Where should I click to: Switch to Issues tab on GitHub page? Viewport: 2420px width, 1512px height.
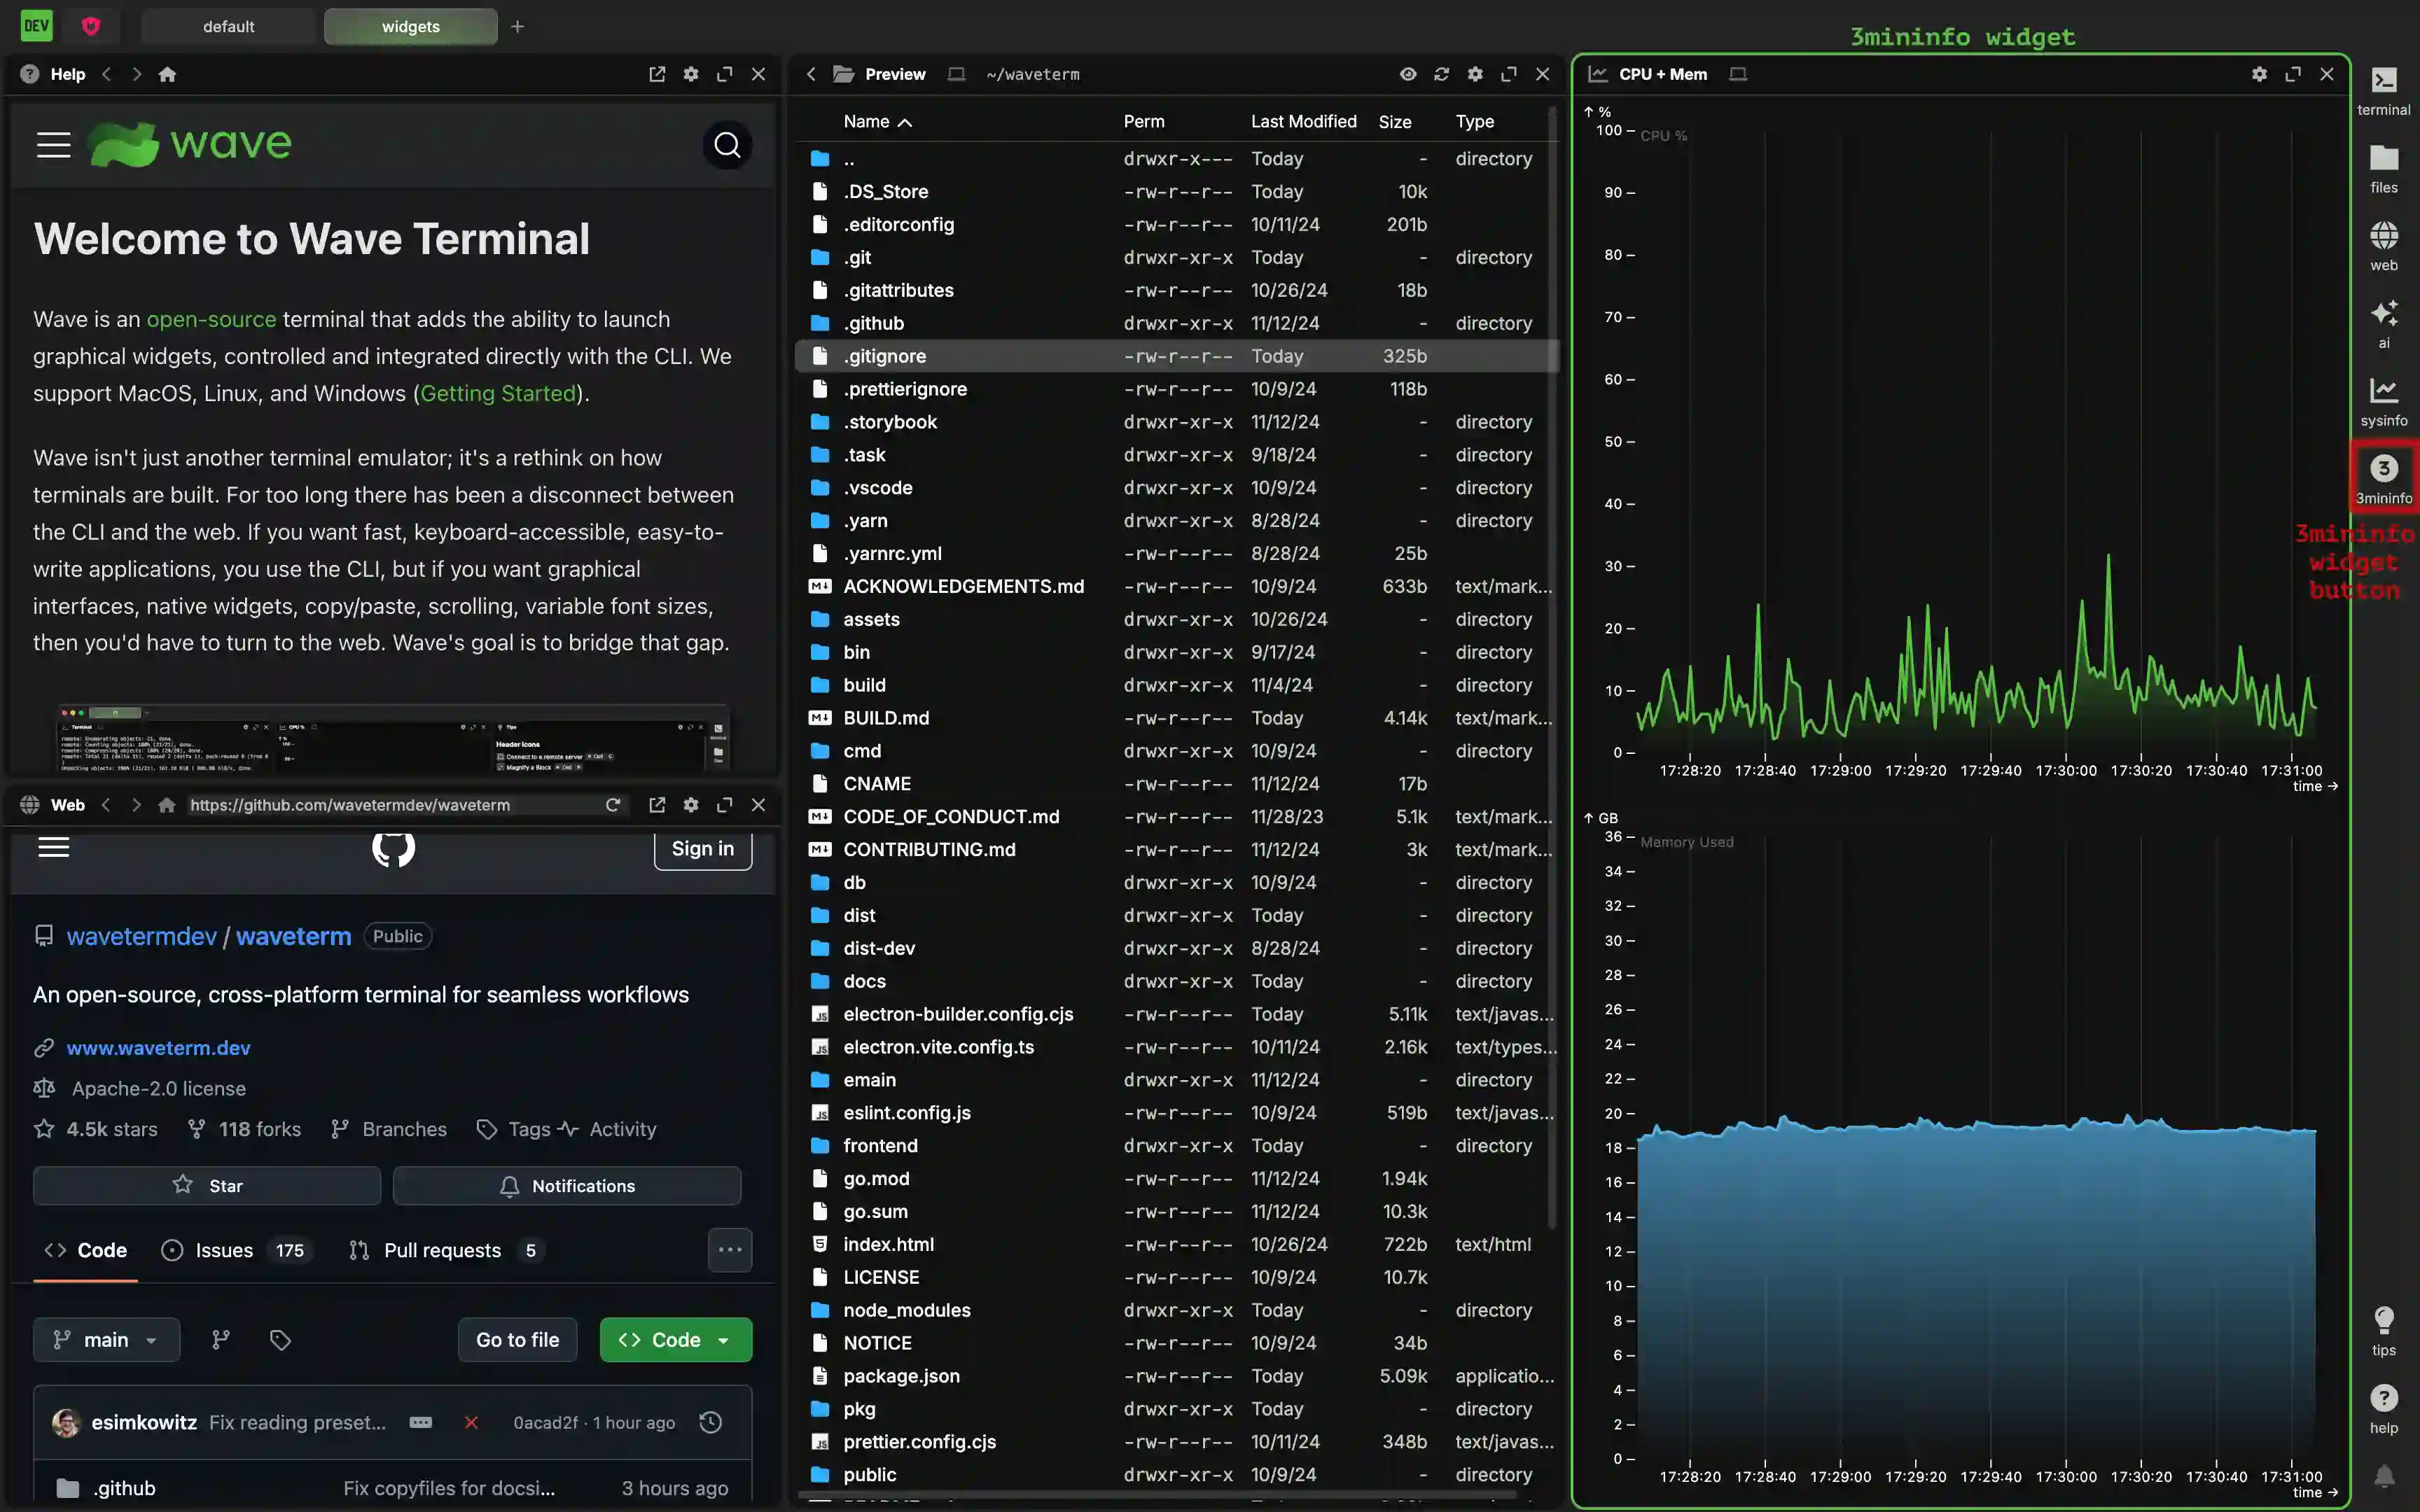[223, 1249]
